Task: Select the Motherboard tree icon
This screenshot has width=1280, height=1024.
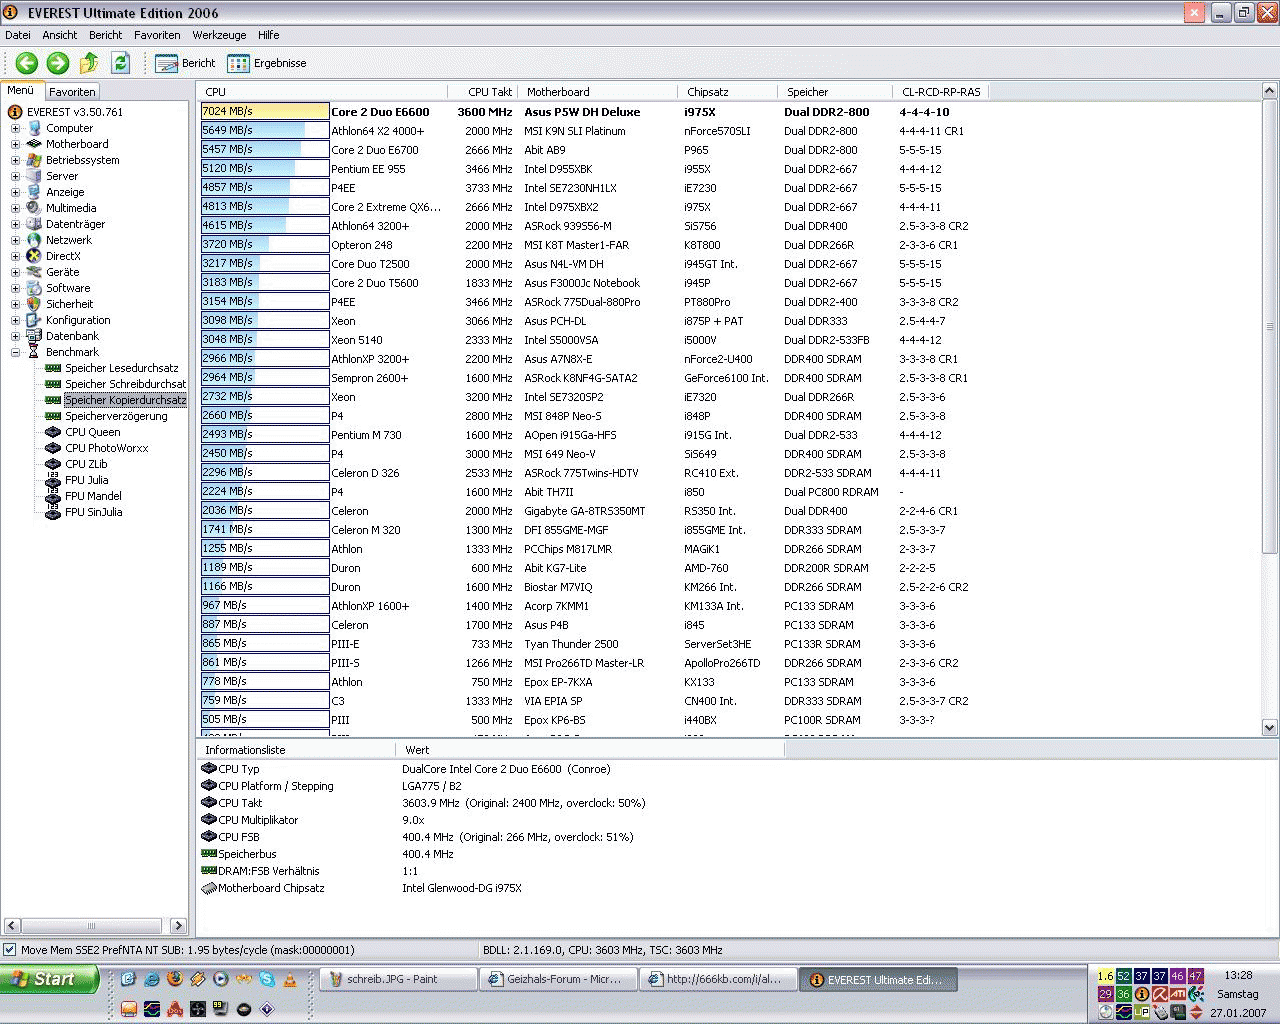Action: coord(34,144)
